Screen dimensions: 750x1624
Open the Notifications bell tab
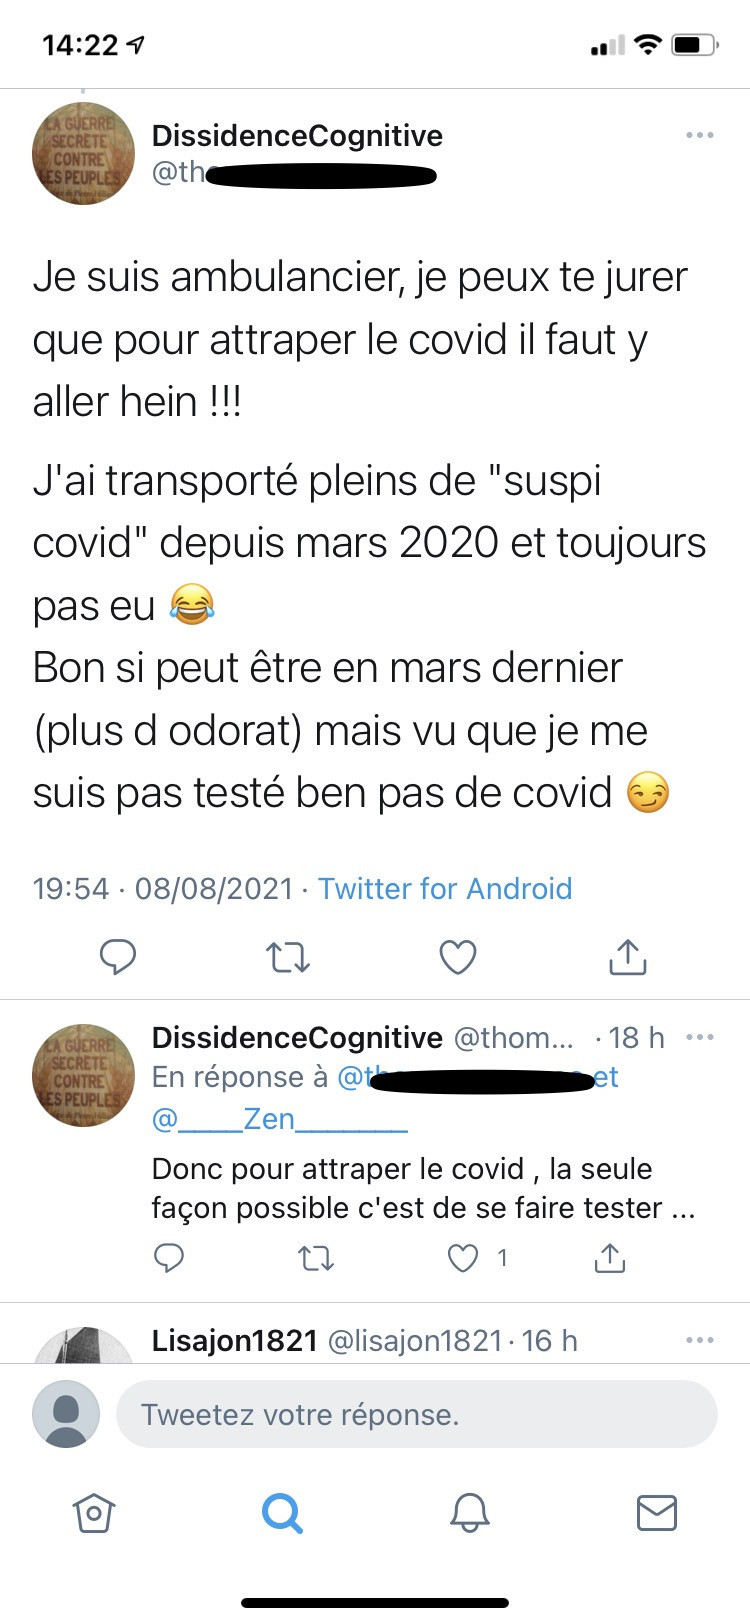469,1513
